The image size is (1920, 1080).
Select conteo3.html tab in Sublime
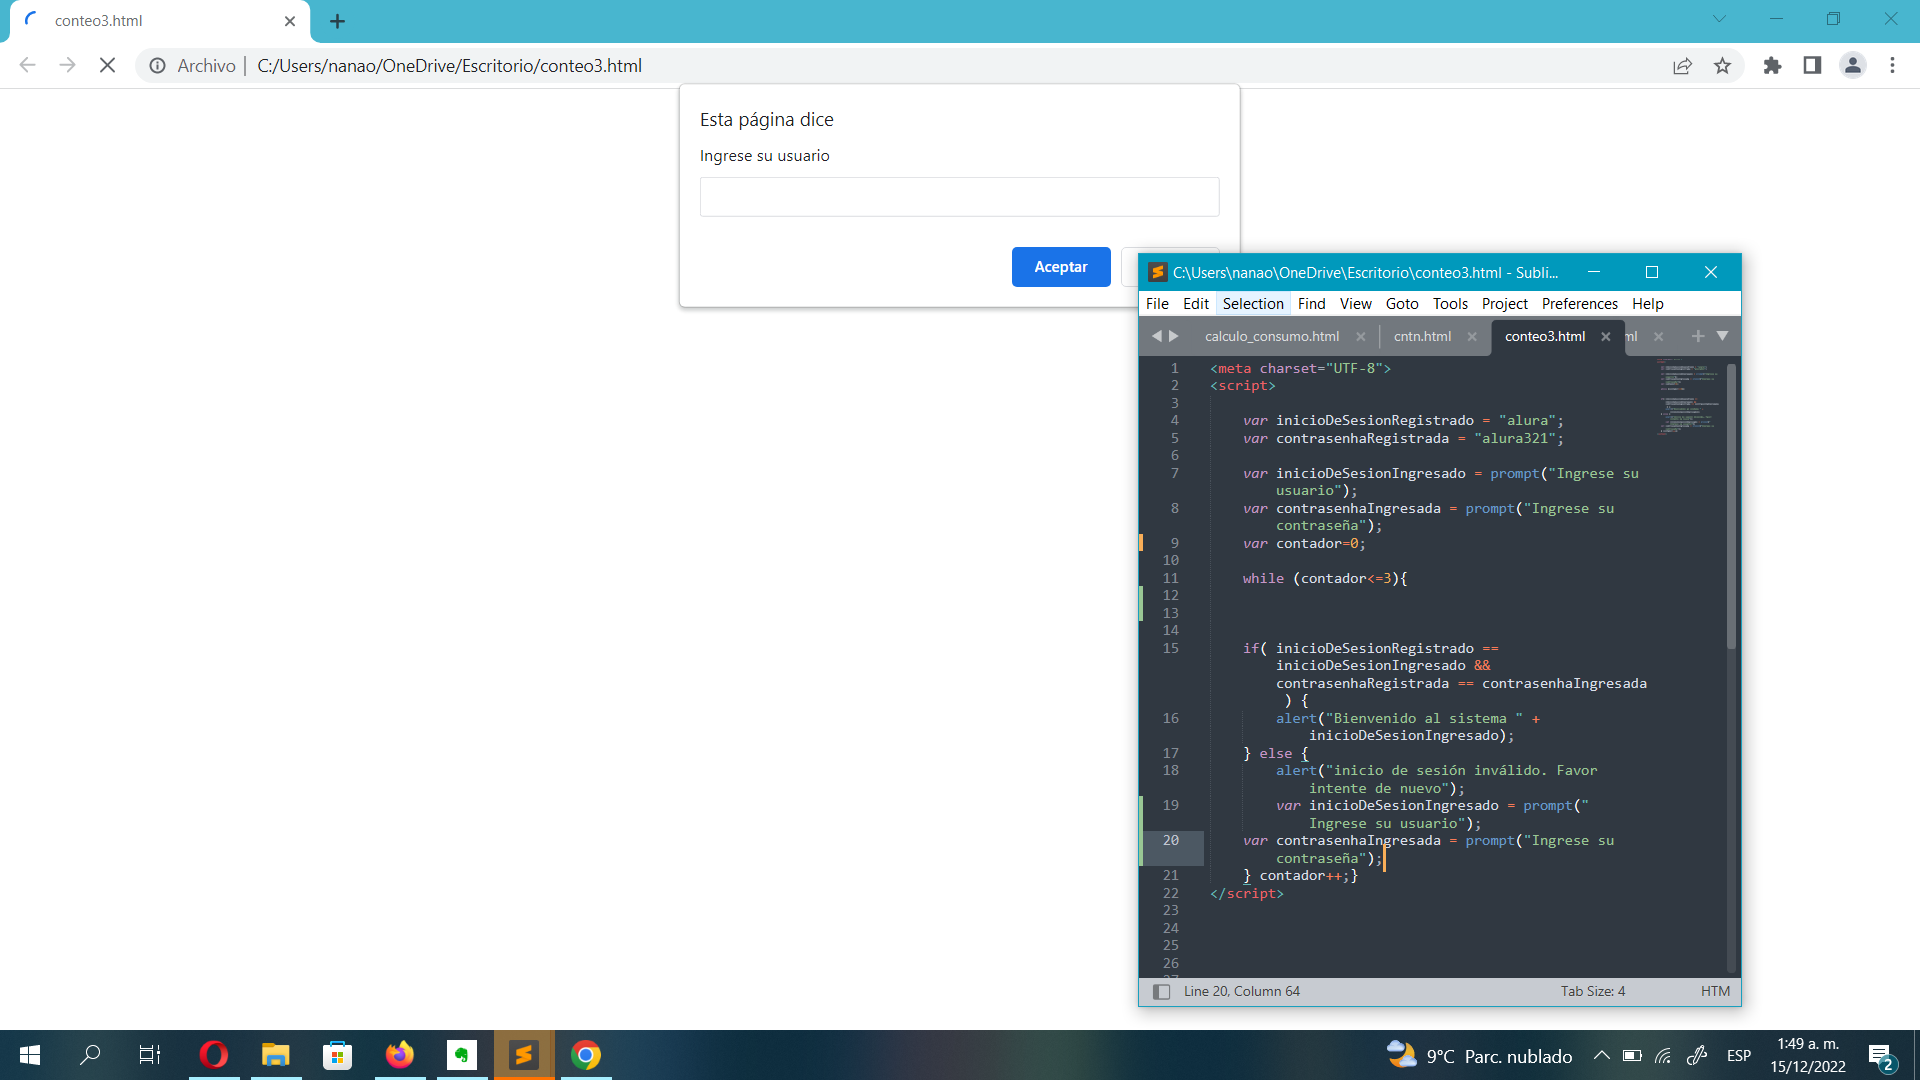(1545, 337)
